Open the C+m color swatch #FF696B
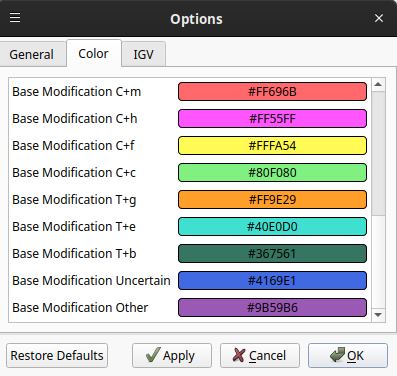Image resolution: width=397 pixels, height=376 pixels. [x=272, y=92]
